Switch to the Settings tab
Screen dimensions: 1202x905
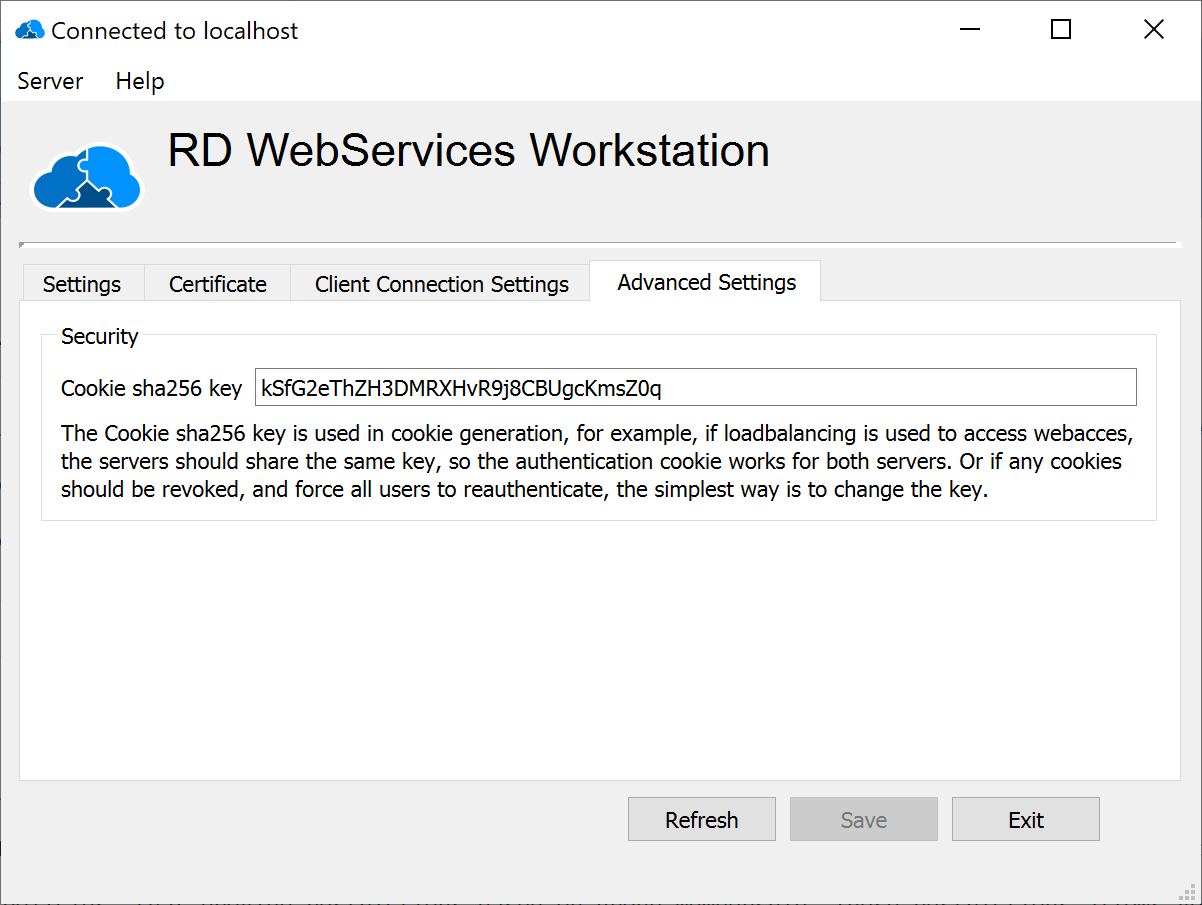tap(82, 284)
